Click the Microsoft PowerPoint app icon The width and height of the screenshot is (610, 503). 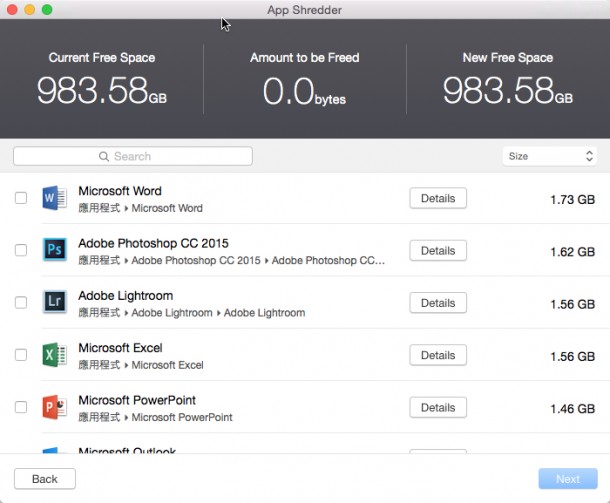(x=54, y=407)
